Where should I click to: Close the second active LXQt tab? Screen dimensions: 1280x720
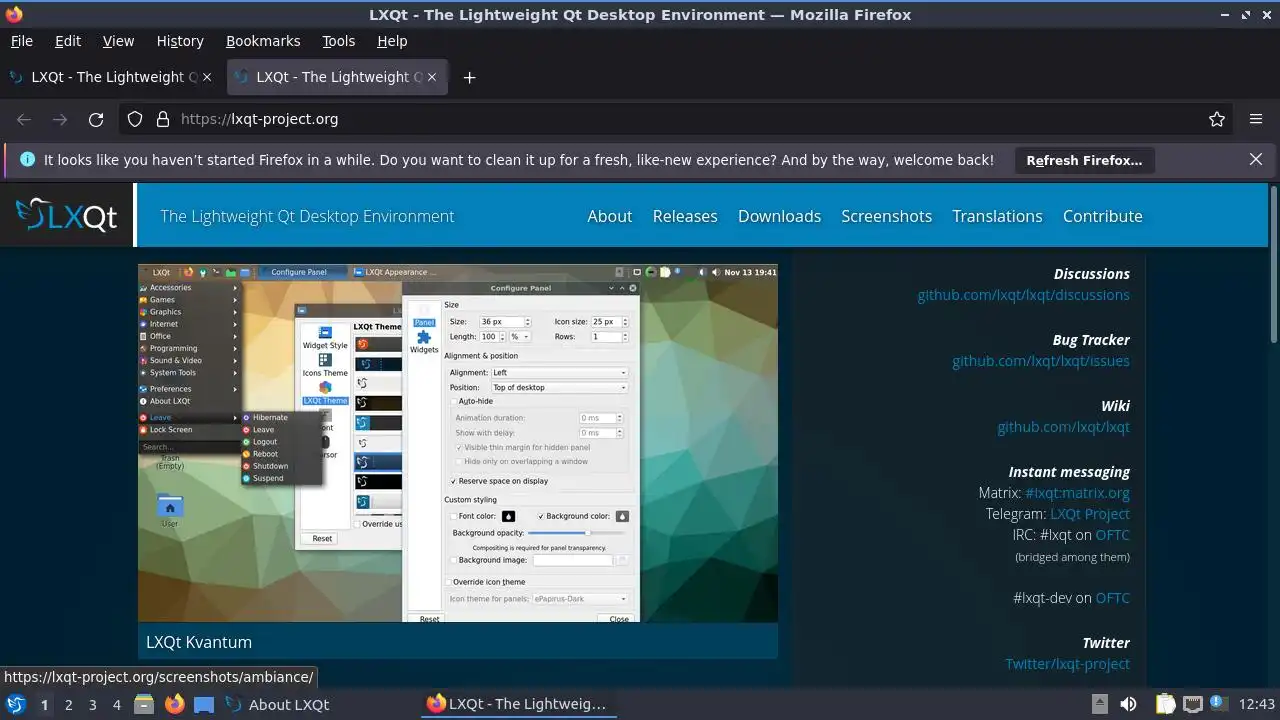pyautogui.click(x=432, y=77)
